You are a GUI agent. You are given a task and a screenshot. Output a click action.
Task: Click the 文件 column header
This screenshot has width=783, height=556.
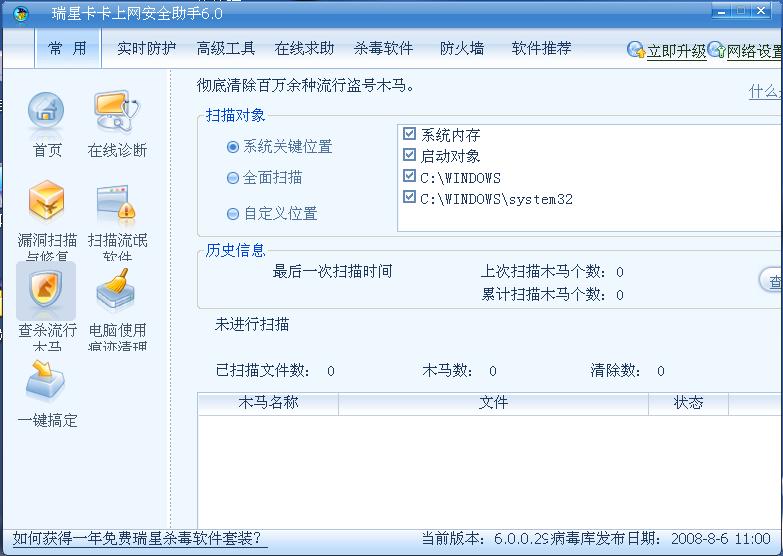tap(493, 403)
